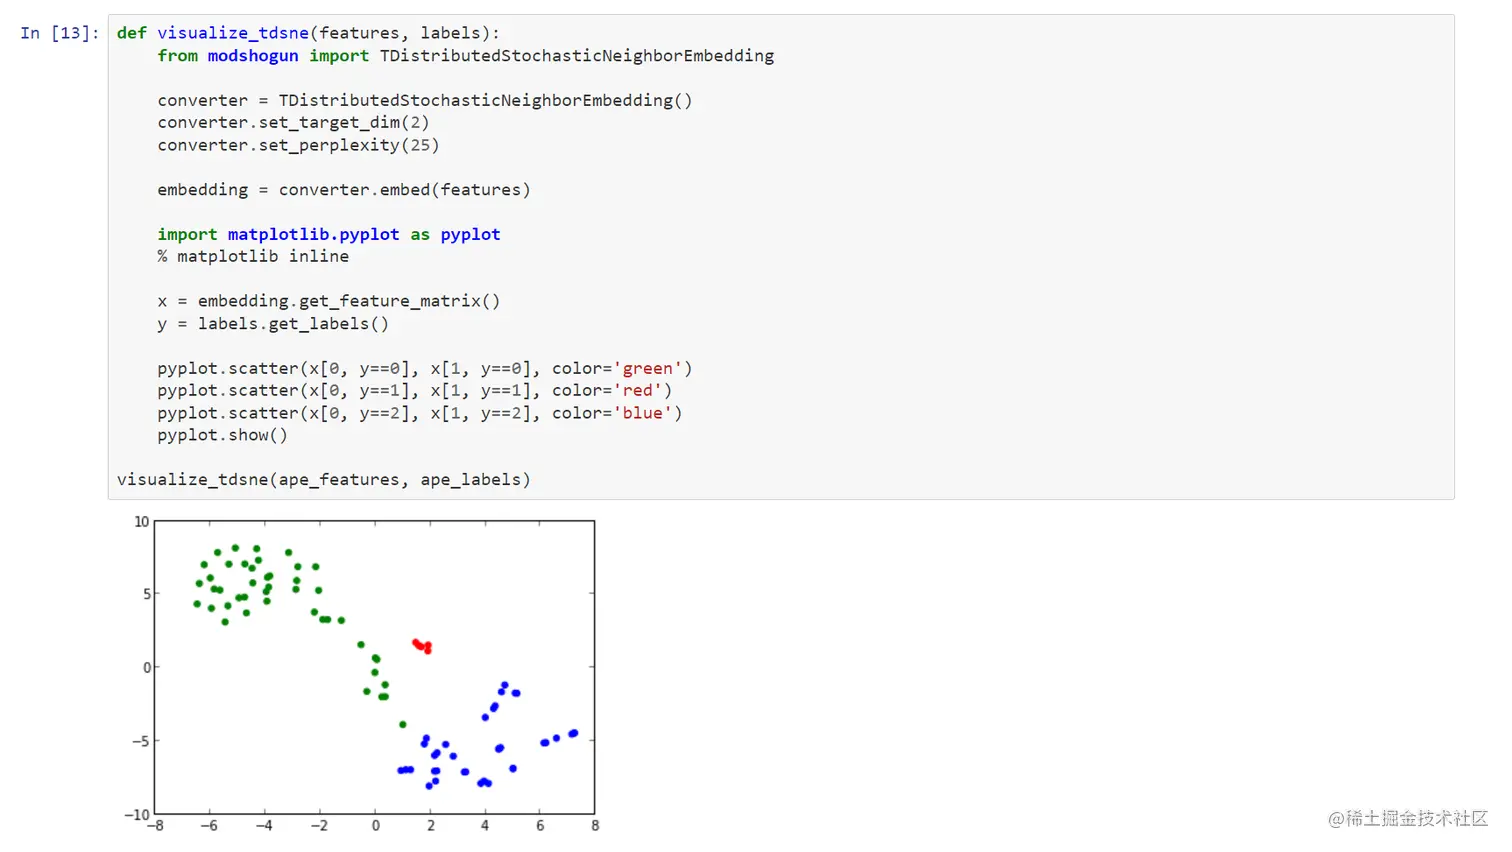
Task: Click the modshogun import statement line
Action: (465, 56)
